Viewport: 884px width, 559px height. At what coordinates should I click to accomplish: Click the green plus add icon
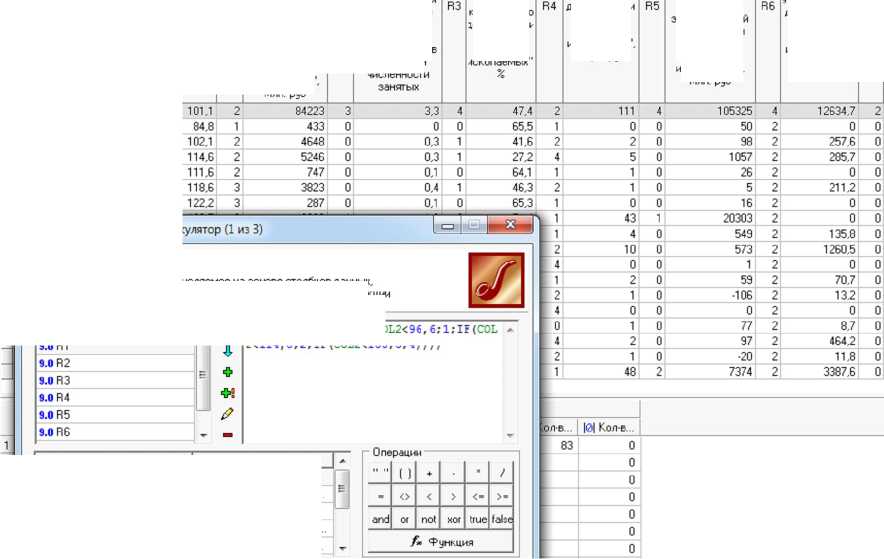pyautogui.click(x=227, y=372)
